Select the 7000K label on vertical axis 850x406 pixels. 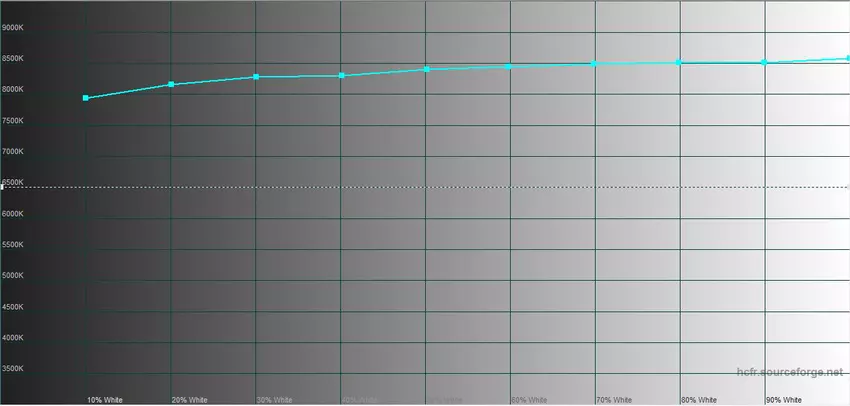point(13,152)
